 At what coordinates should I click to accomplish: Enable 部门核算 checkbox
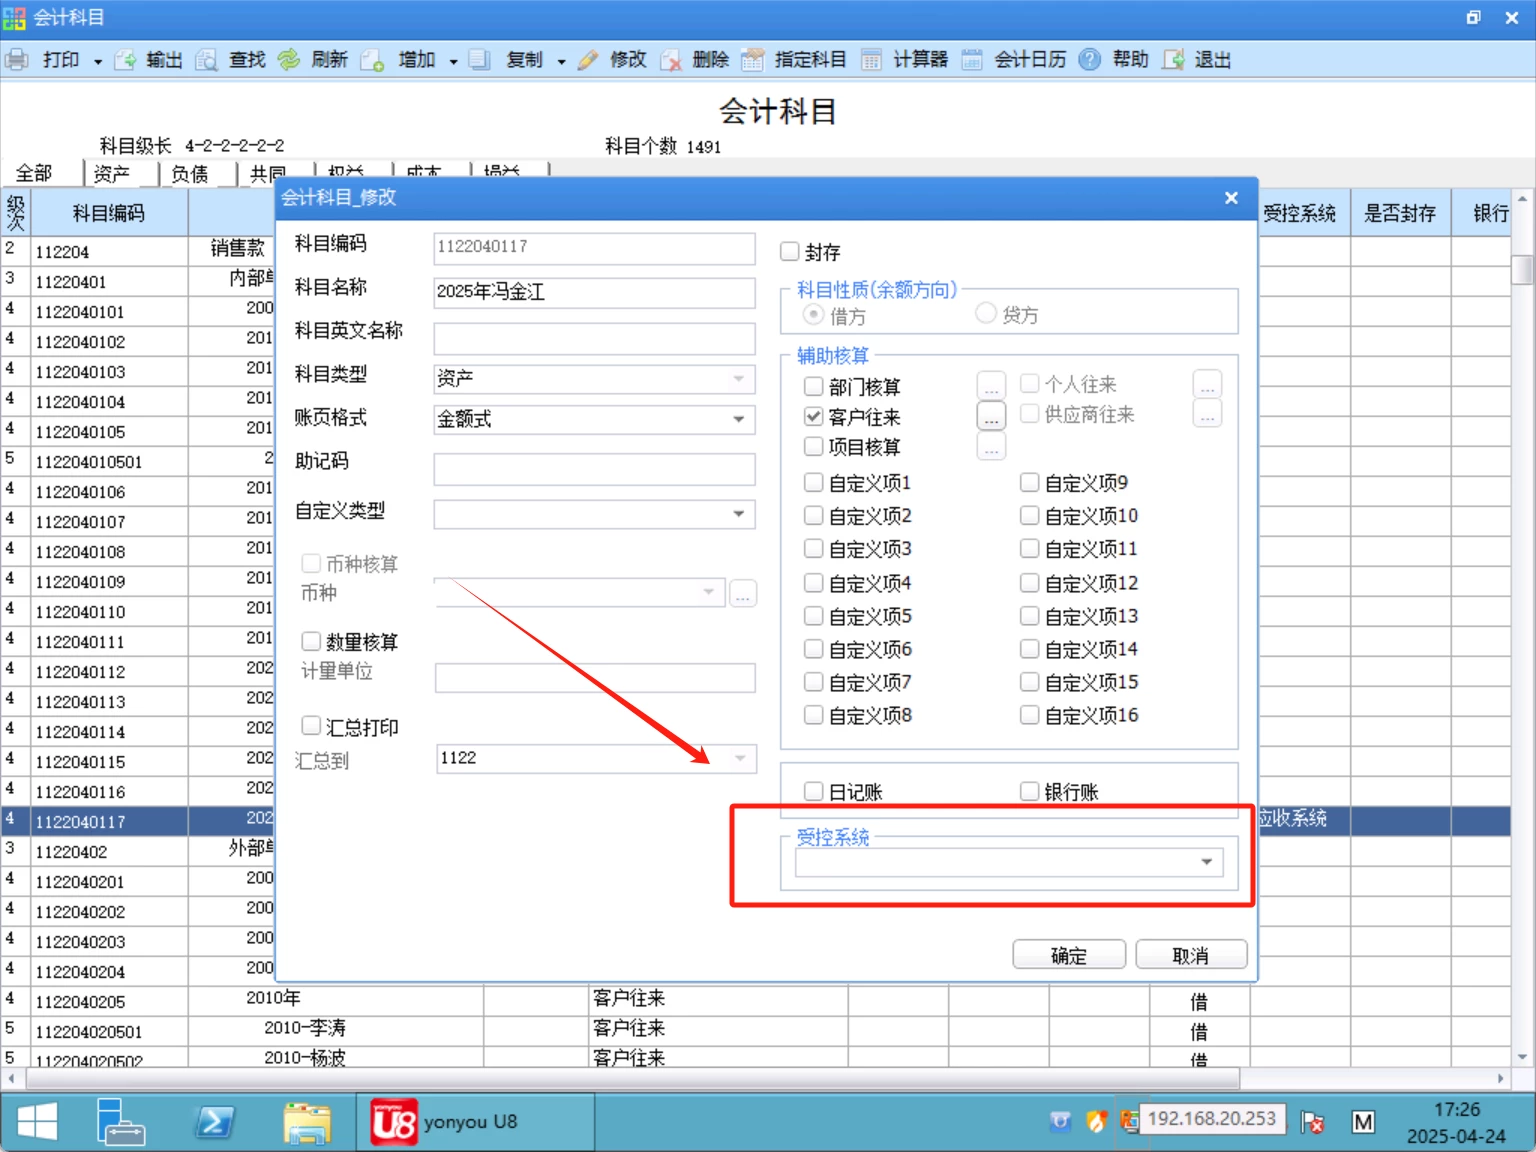click(x=814, y=386)
